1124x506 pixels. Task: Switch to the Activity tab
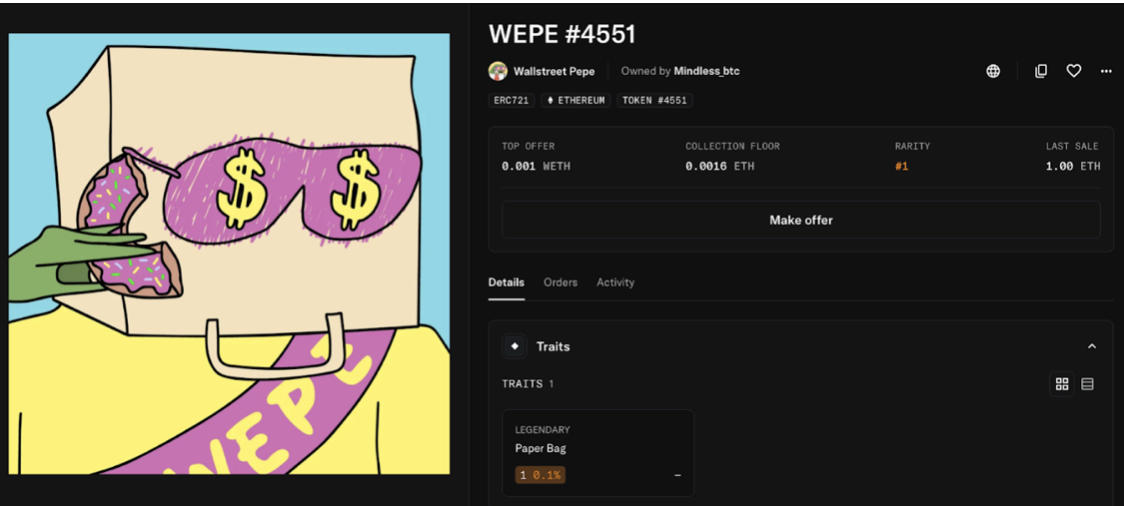(x=615, y=282)
